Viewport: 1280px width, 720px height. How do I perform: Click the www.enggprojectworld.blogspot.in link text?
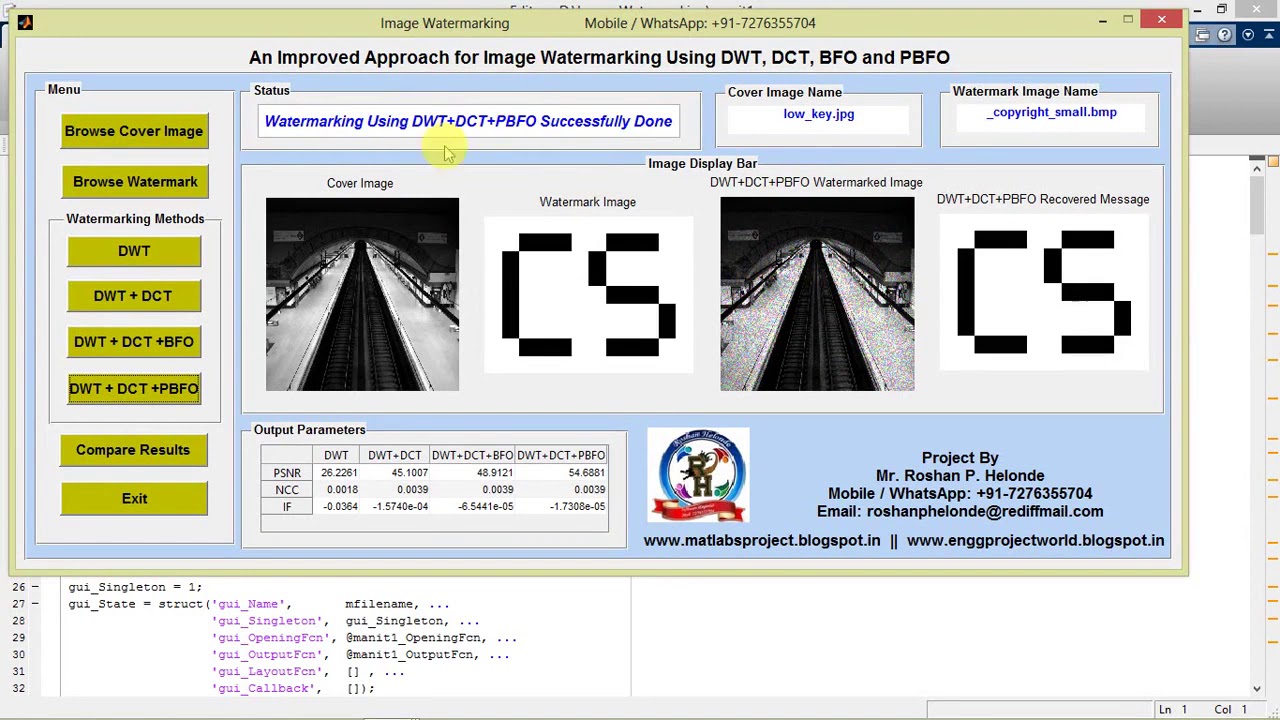tap(1035, 540)
